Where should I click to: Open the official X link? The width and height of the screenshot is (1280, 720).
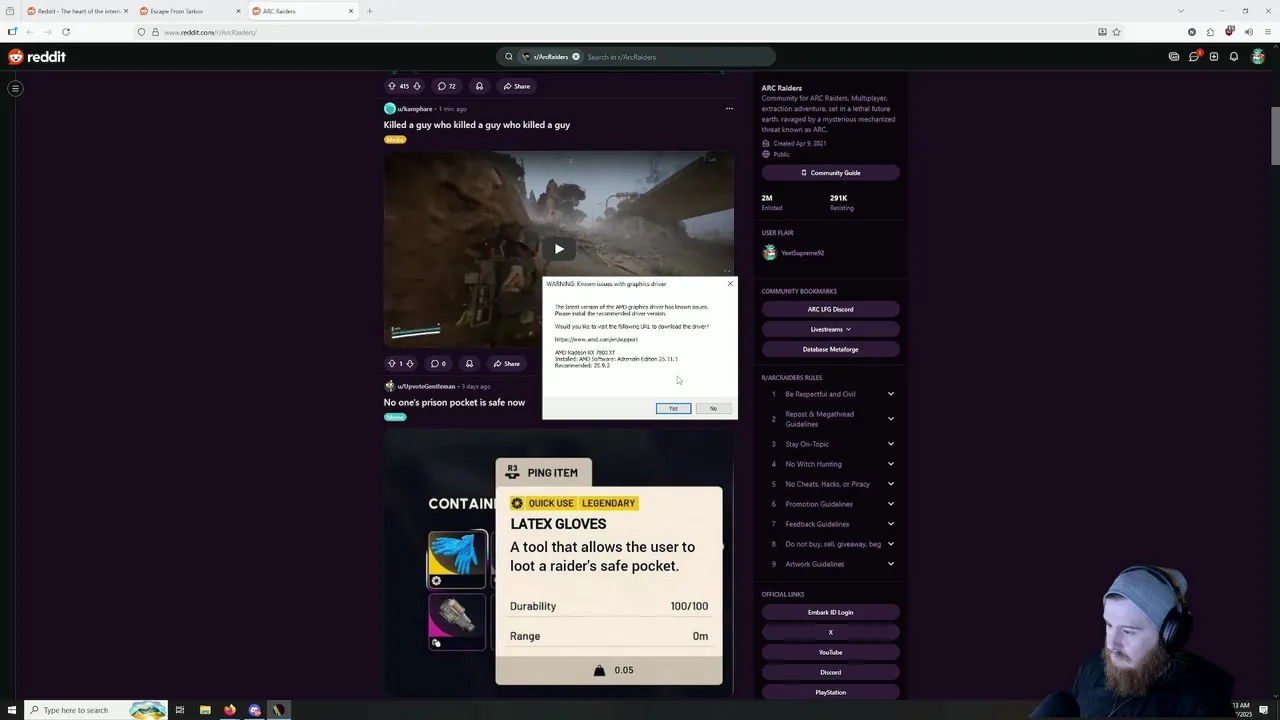tap(830, 632)
